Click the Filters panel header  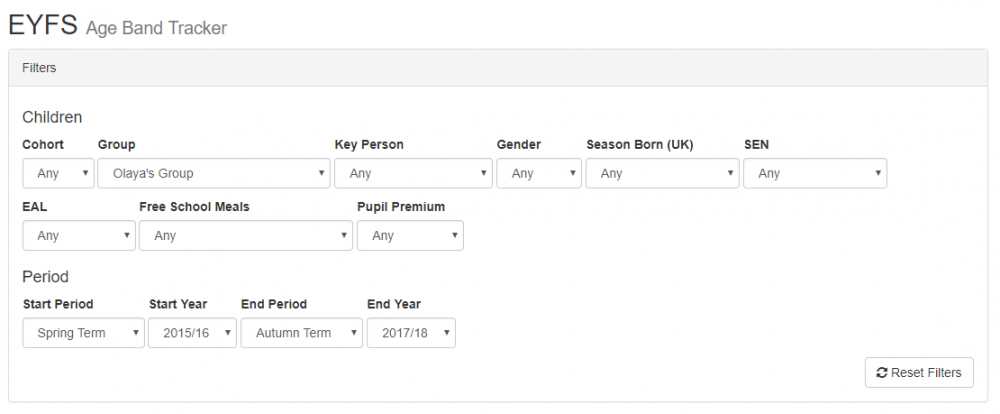pos(497,68)
